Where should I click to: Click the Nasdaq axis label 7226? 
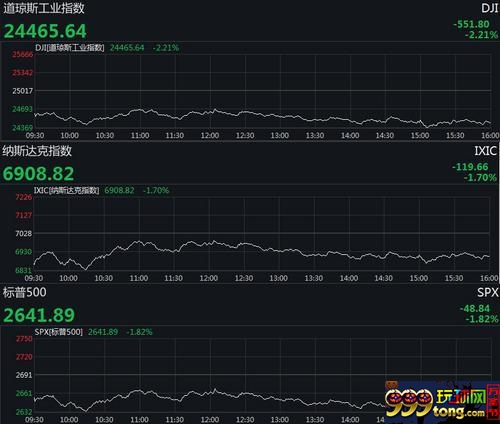[23, 197]
